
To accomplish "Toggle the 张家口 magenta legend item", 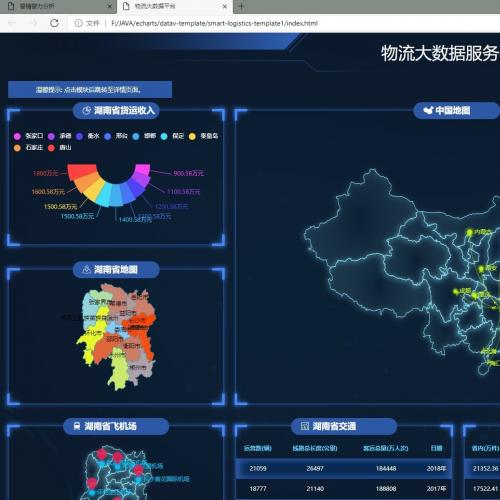I will tap(28, 136).
